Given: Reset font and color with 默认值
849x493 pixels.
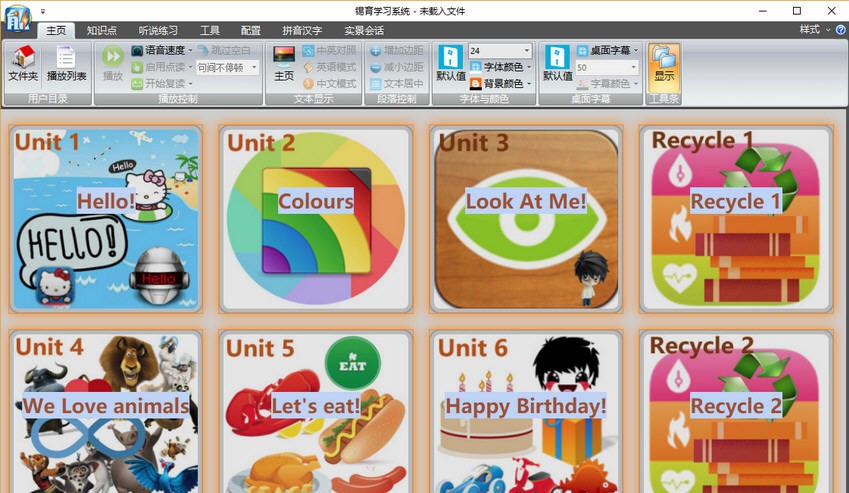Looking at the screenshot, I should pyautogui.click(x=450, y=64).
